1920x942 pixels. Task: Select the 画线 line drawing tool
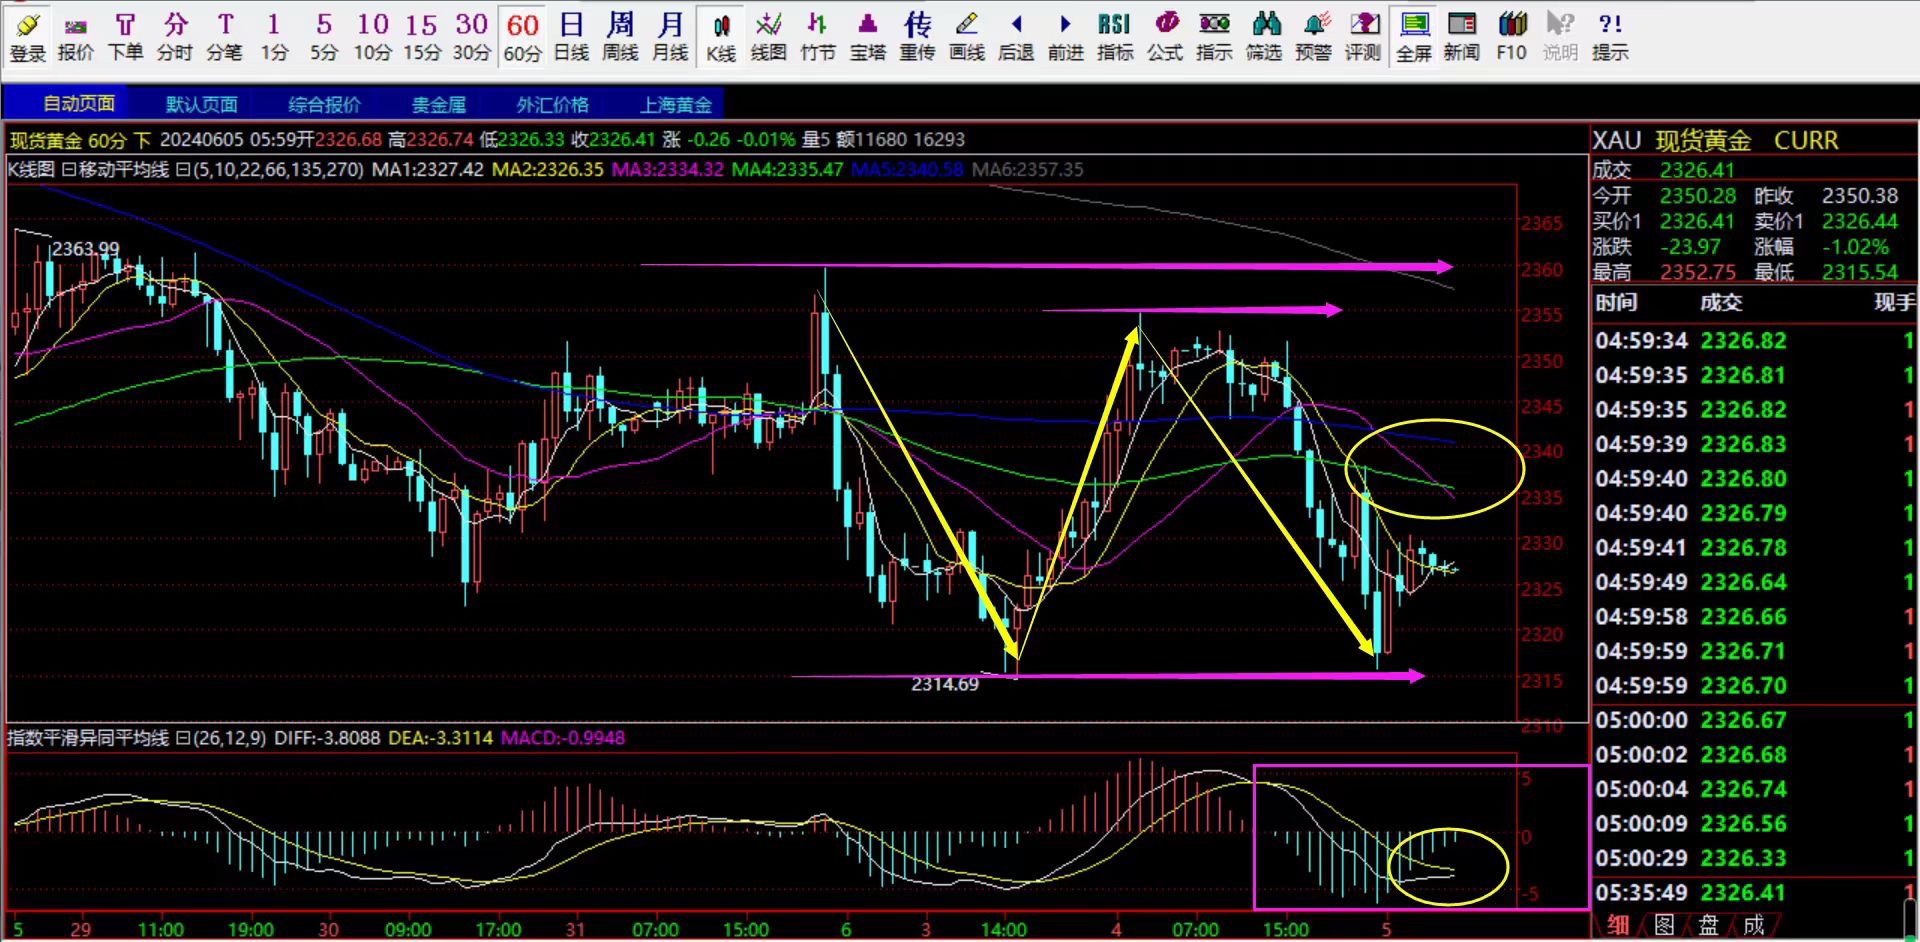966,37
